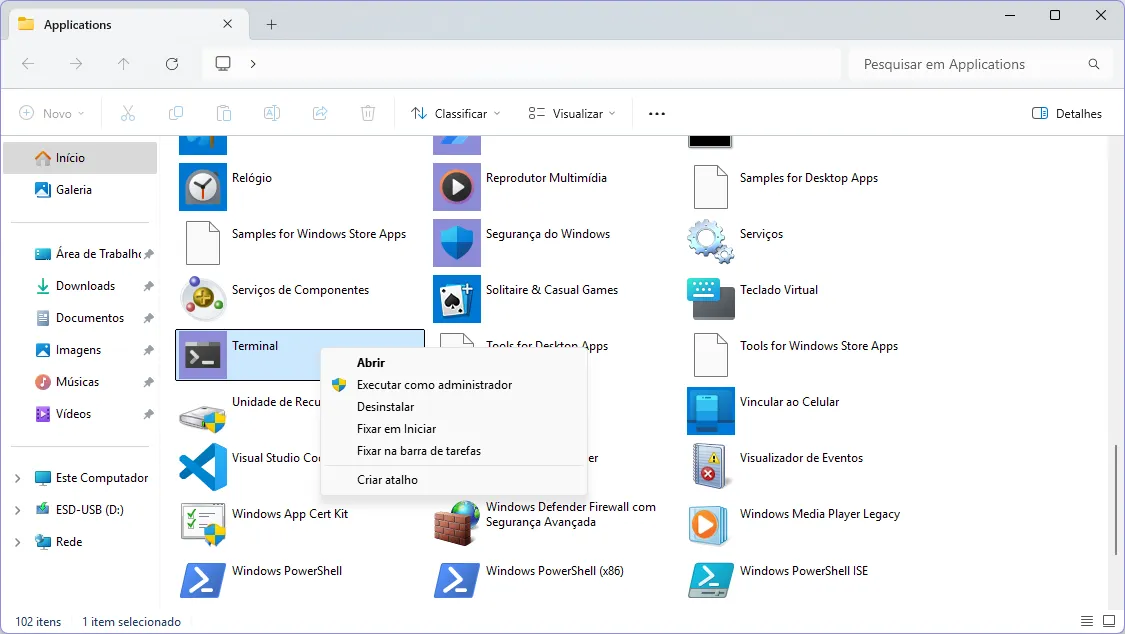Select Windows Media Player Legacy icon
Screen dimensions: 1125x634
(710, 524)
